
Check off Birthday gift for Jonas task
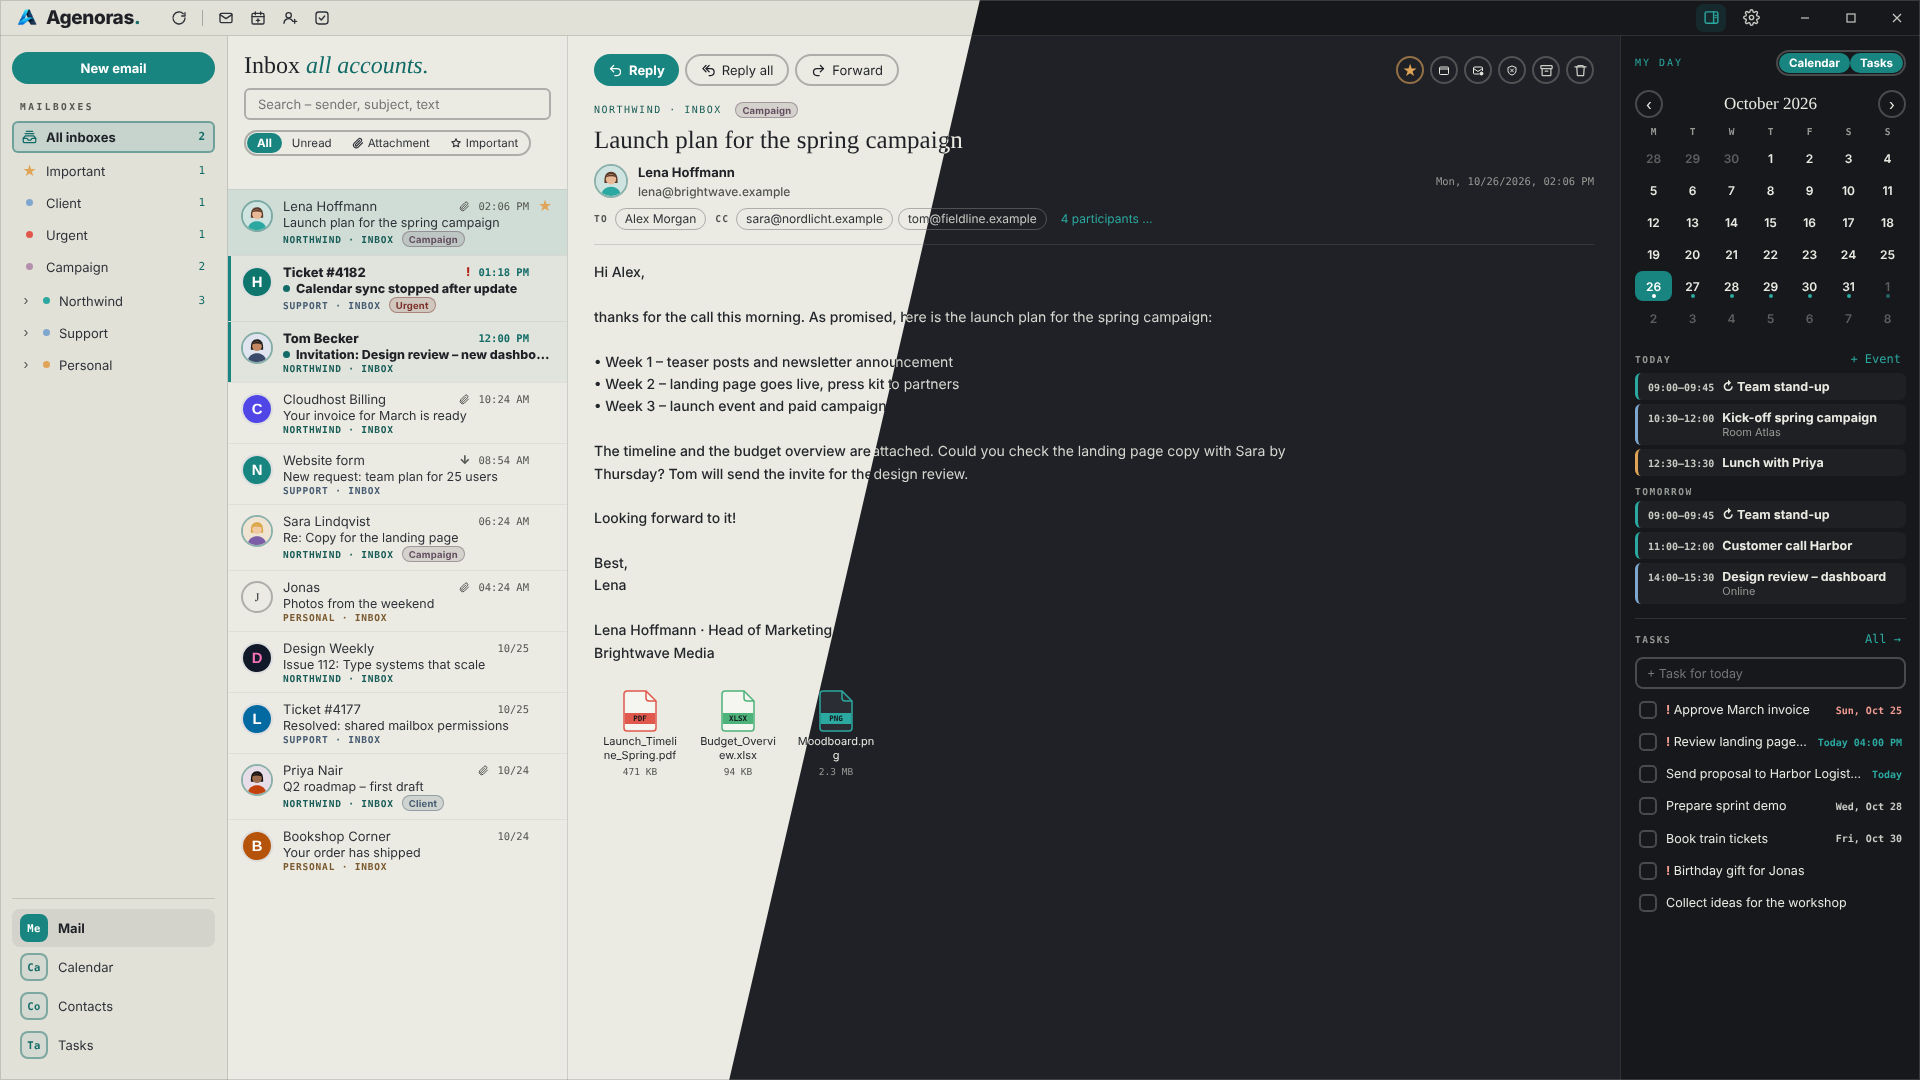pyautogui.click(x=1648, y=871)
